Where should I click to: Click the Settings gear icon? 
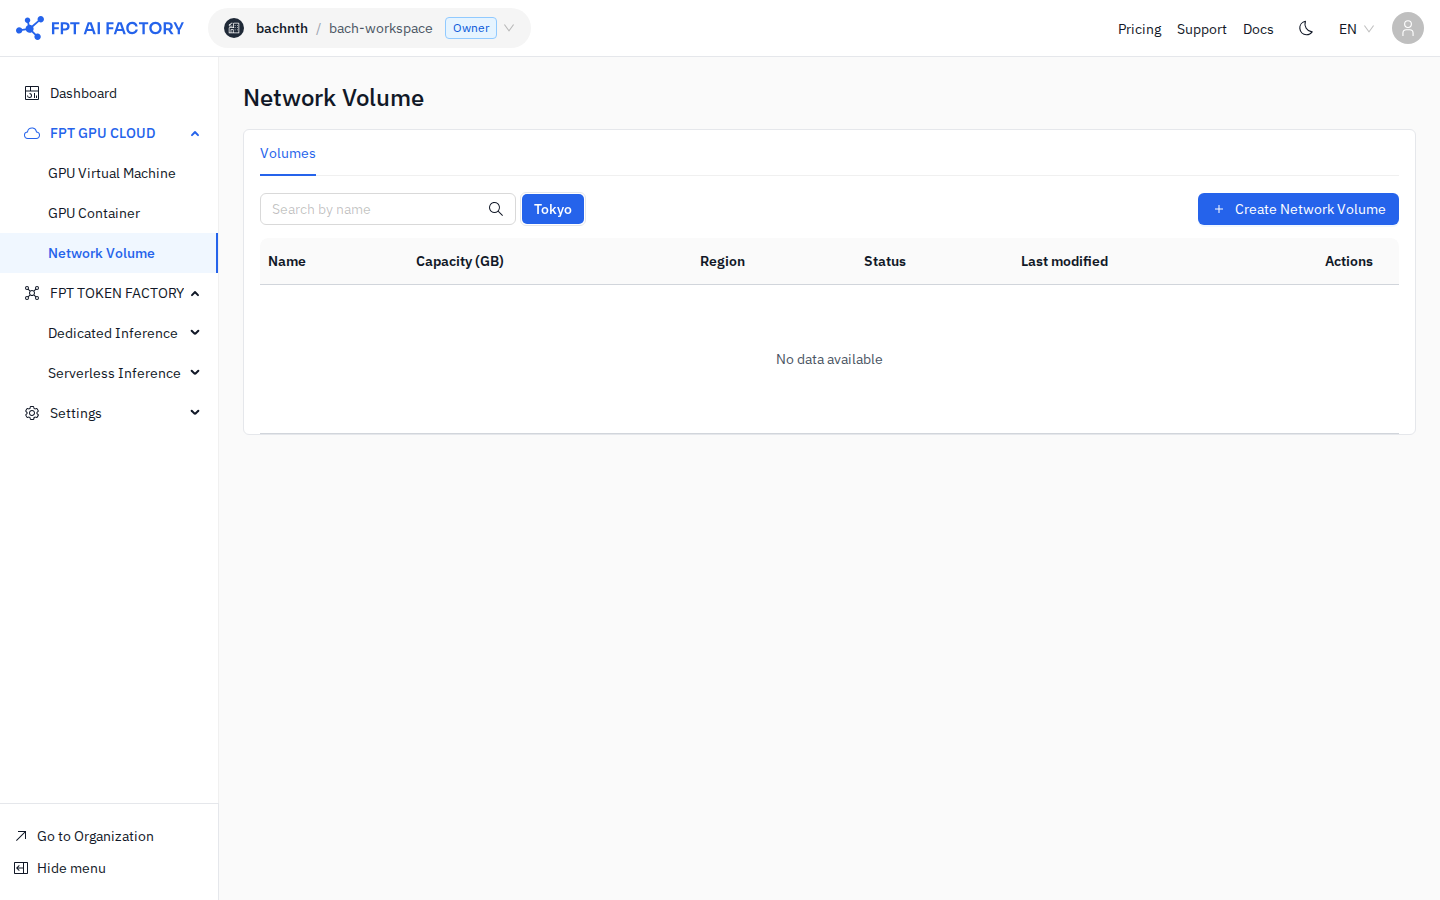32,413
